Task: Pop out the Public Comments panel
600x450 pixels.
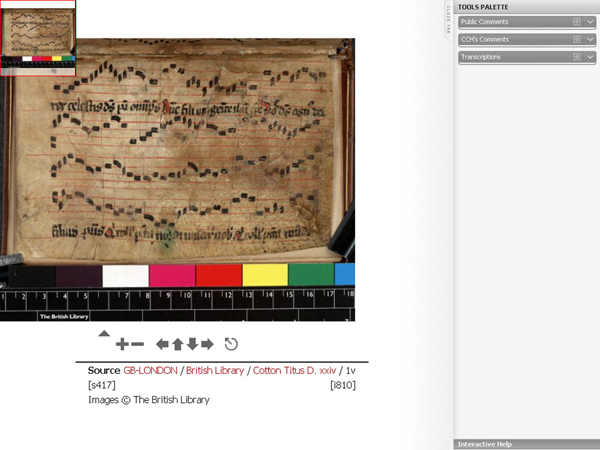Action: [576, 22]
